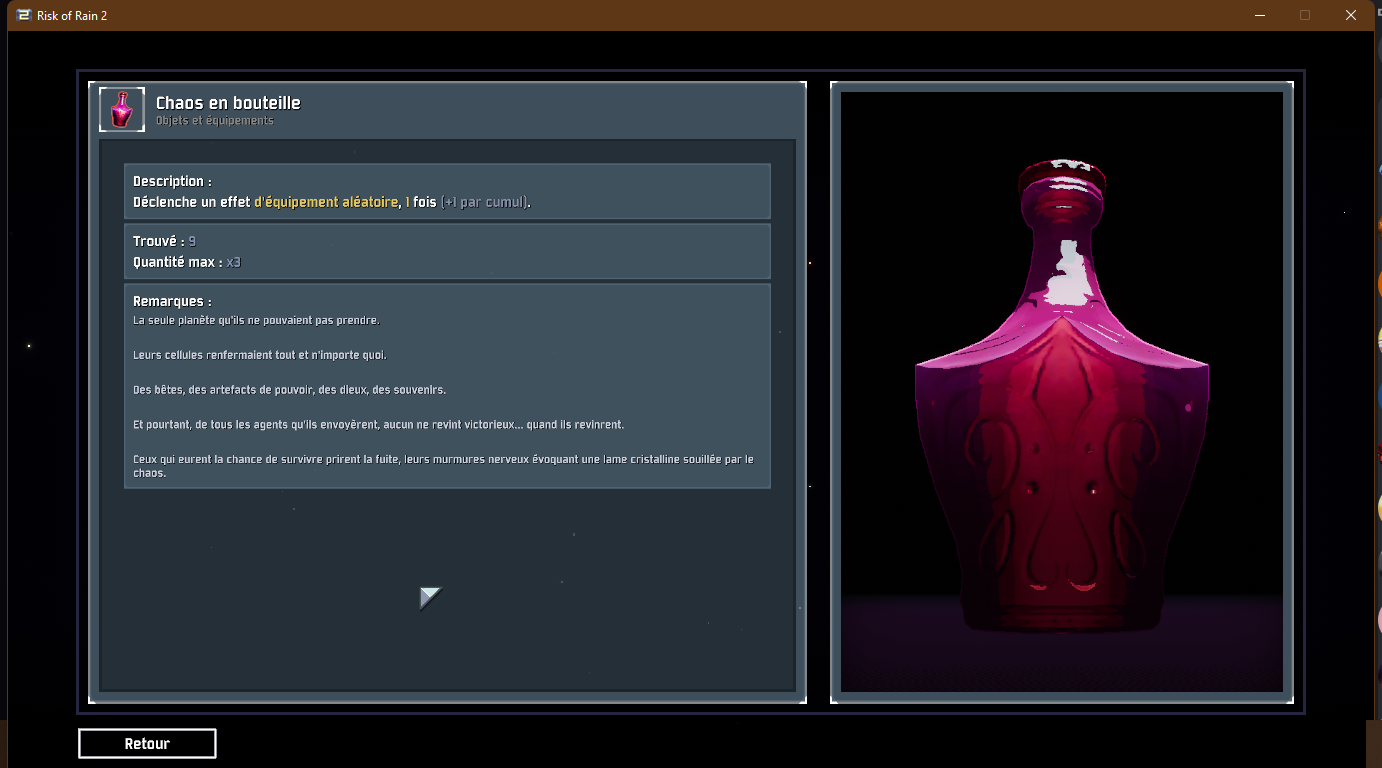
Task: Click the "Remarques :" heading
Action: click(172, 301)
